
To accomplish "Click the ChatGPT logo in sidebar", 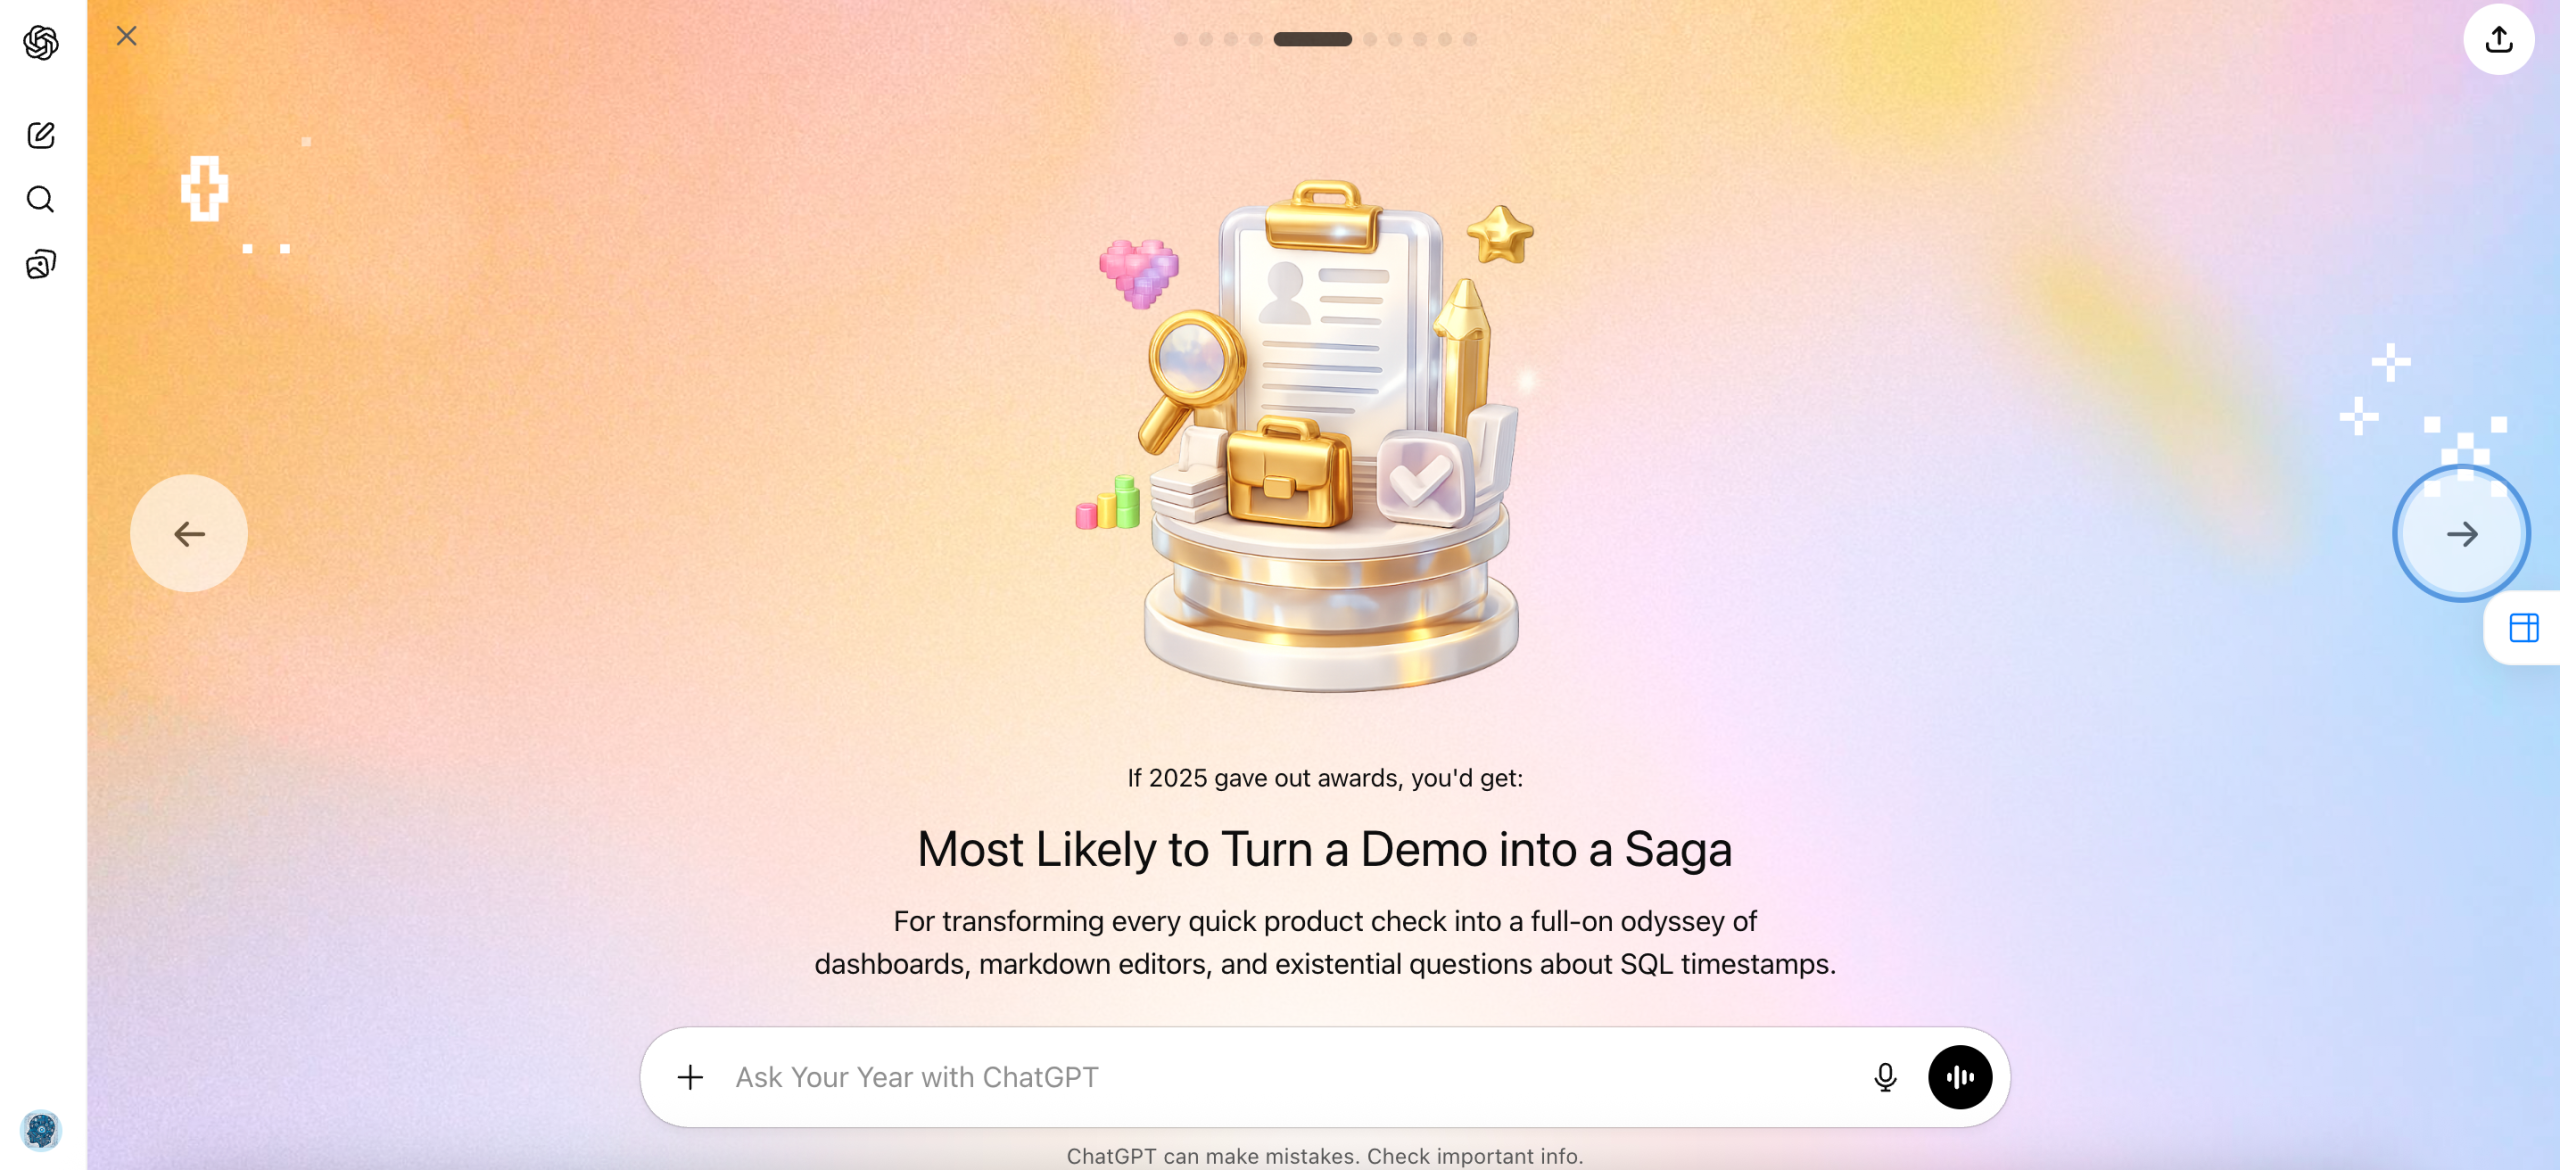I will pyautogui.click(x=41, y=42).
